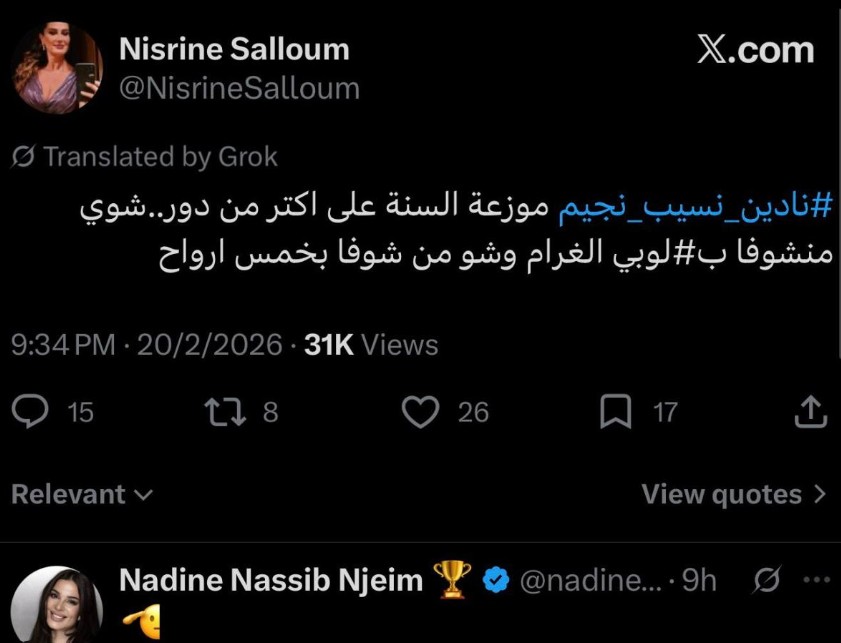Open the share upload icon
The width and height of the screenshot is (841, 643).
coord(809,411)
